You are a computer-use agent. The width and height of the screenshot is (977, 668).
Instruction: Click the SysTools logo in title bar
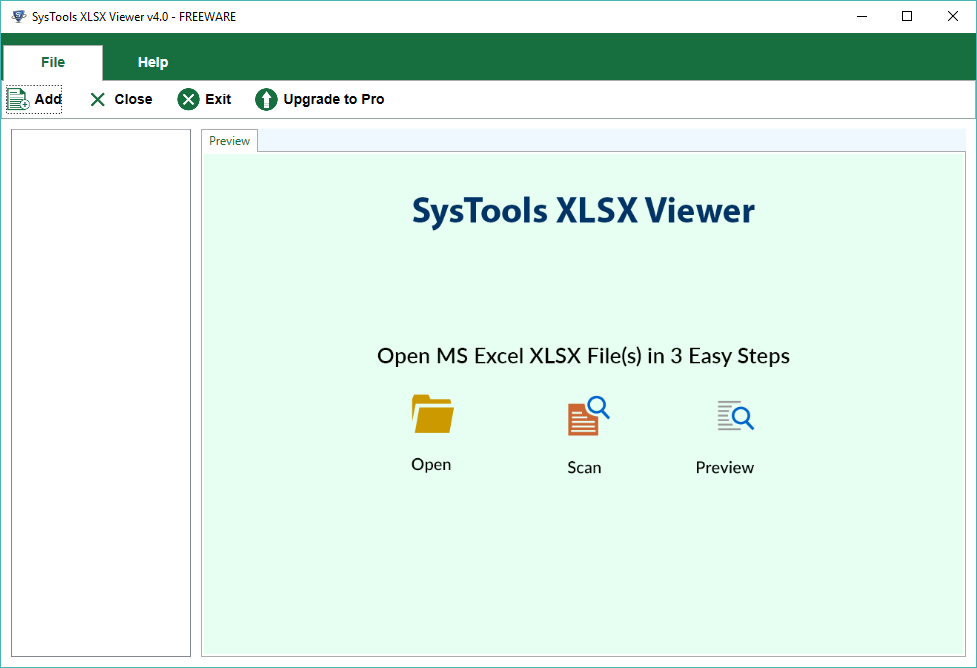point(19,16)
